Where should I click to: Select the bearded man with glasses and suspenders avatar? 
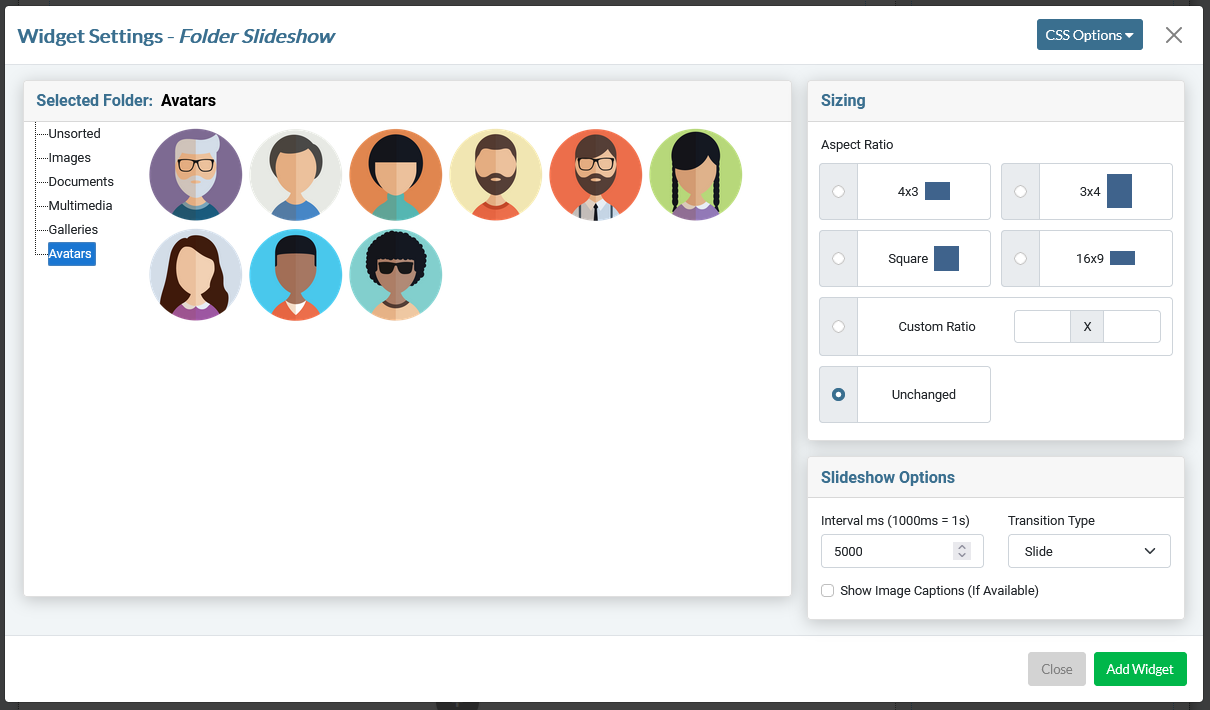click(596, 175)
